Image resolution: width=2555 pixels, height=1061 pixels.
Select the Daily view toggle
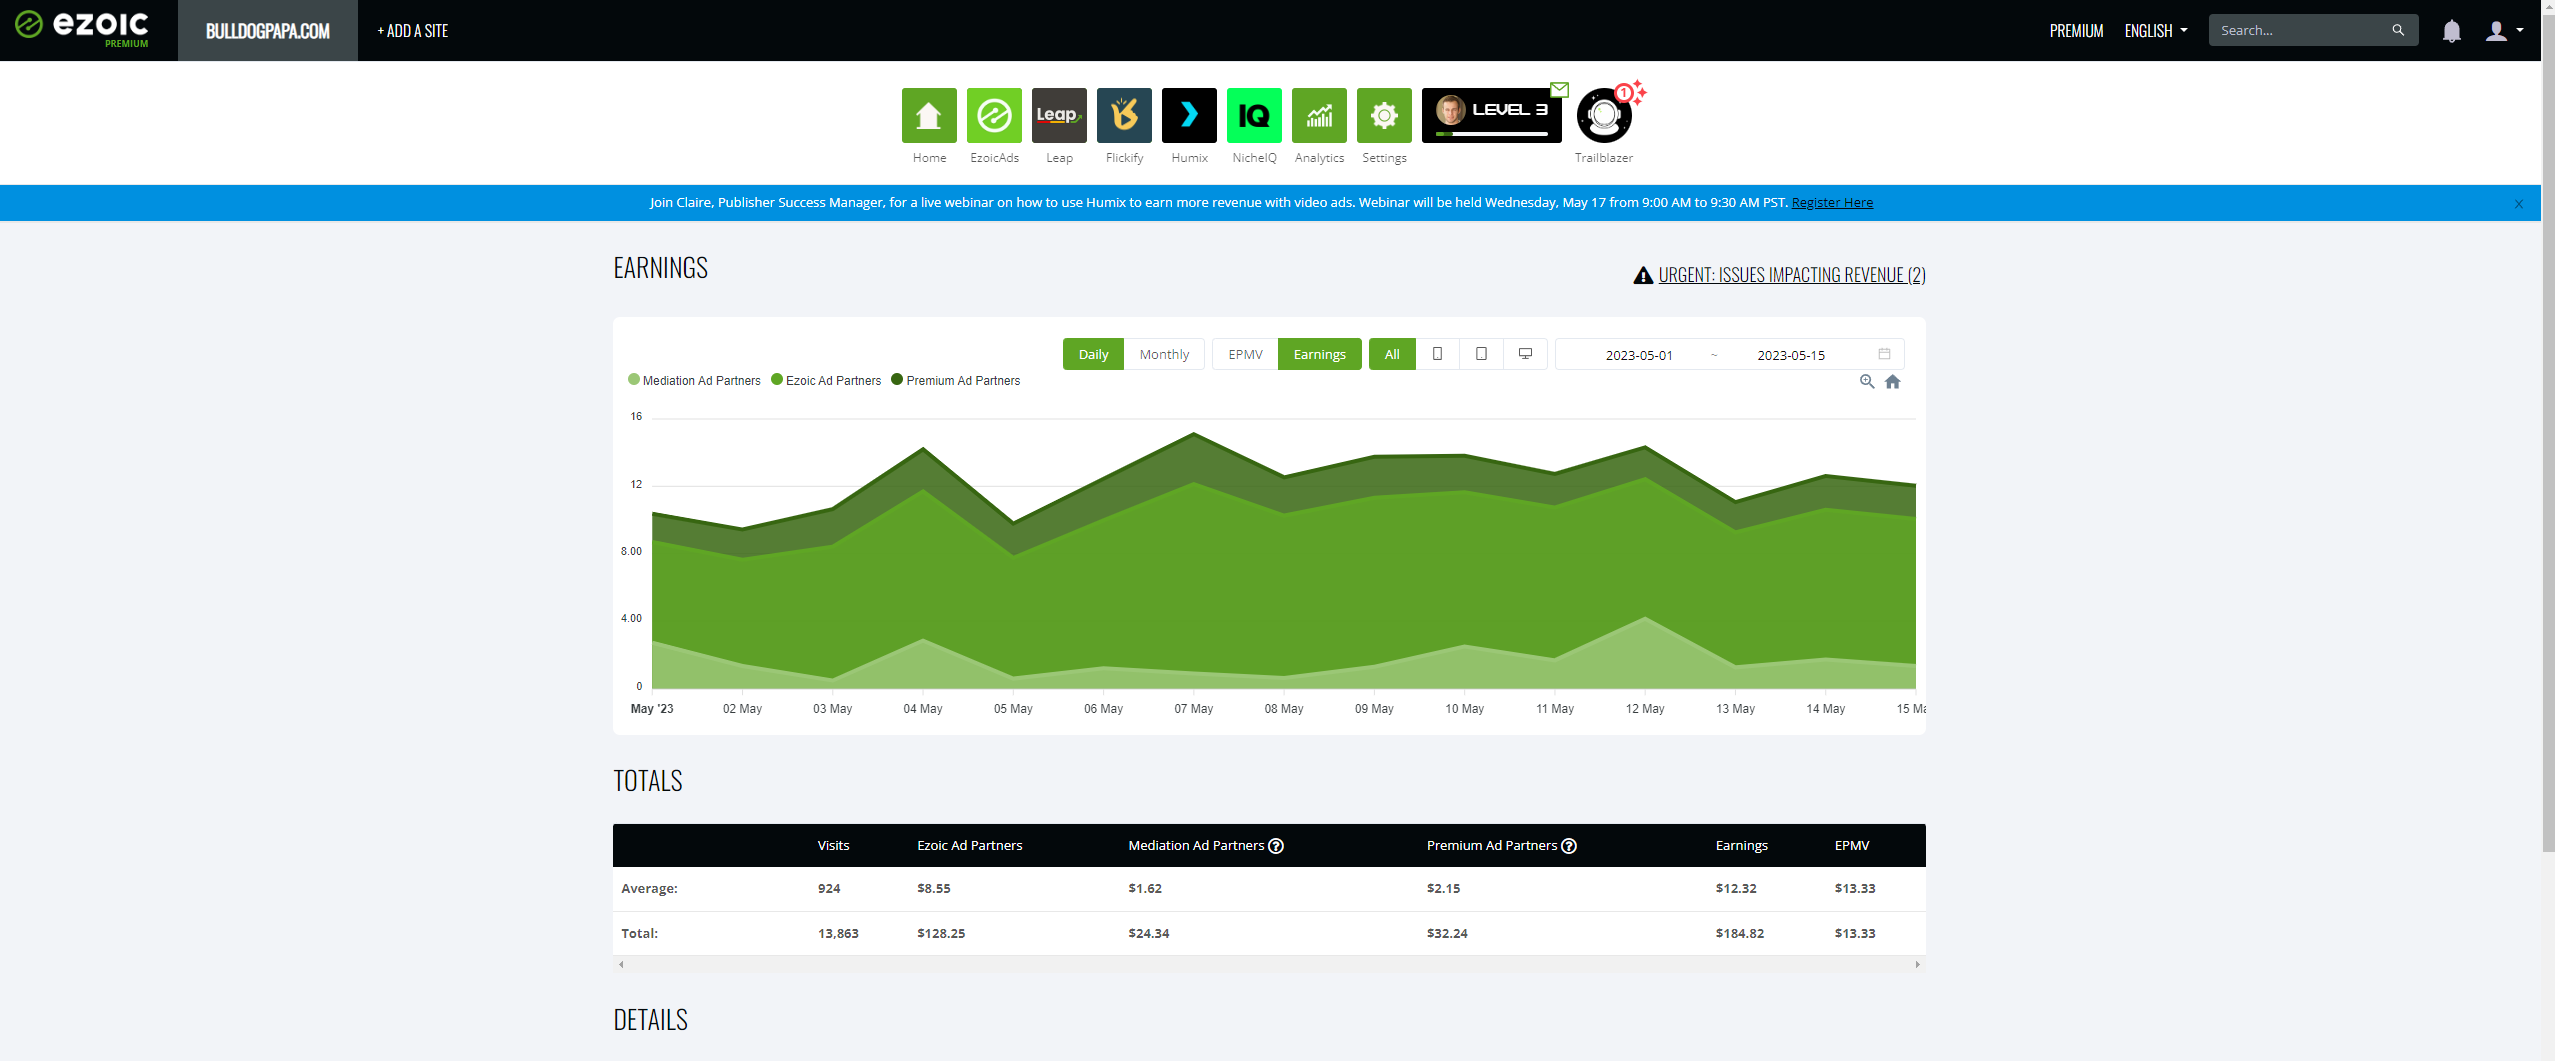point(1093,354)
